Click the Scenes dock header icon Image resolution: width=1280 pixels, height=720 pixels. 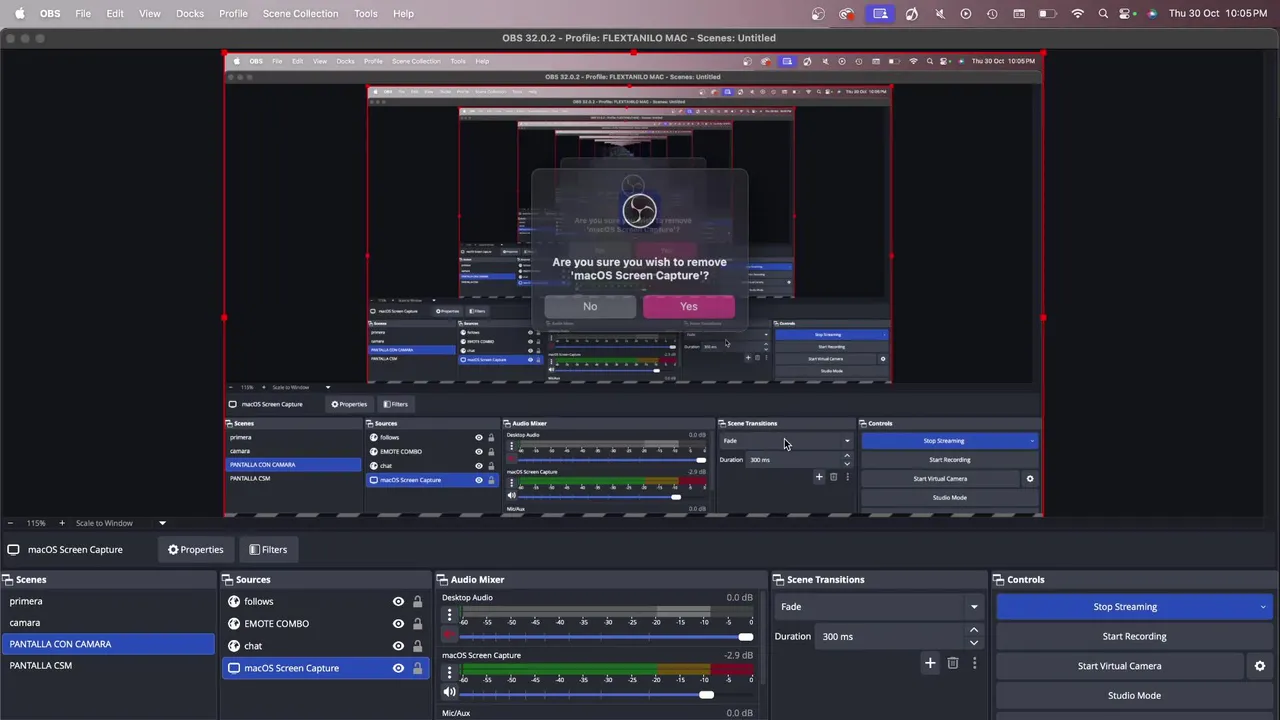pos(7,579)
